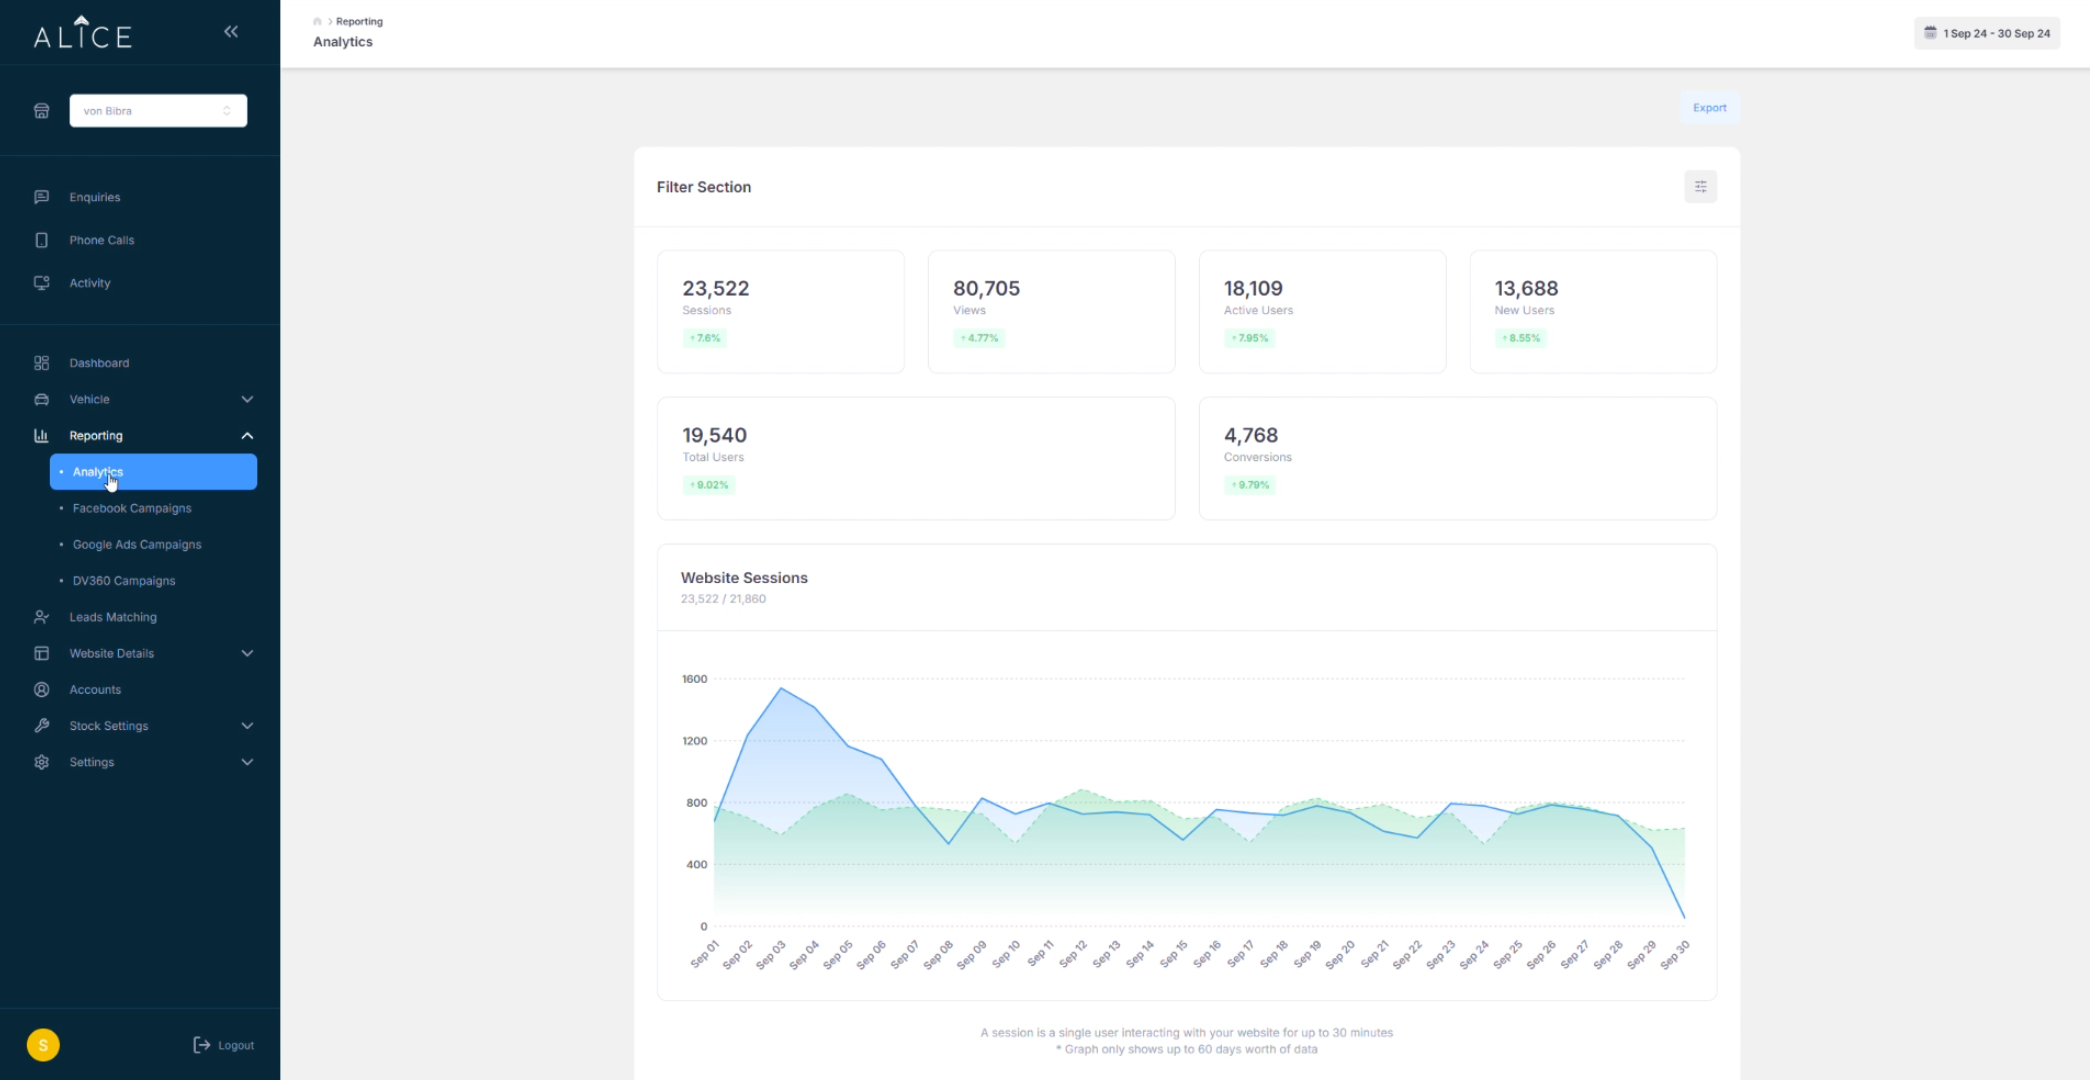This screenshot has width=2090, height=1080.
Task: Collapse the Reporting menu section
Action: point(247,436)
